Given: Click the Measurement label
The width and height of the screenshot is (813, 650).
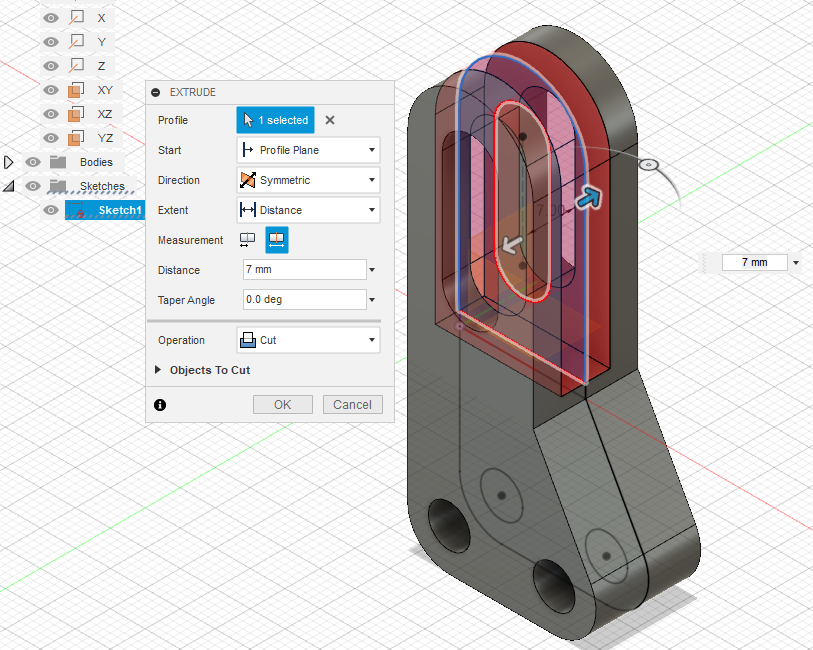Looking at the screenshot, I should tap(190, 240).
